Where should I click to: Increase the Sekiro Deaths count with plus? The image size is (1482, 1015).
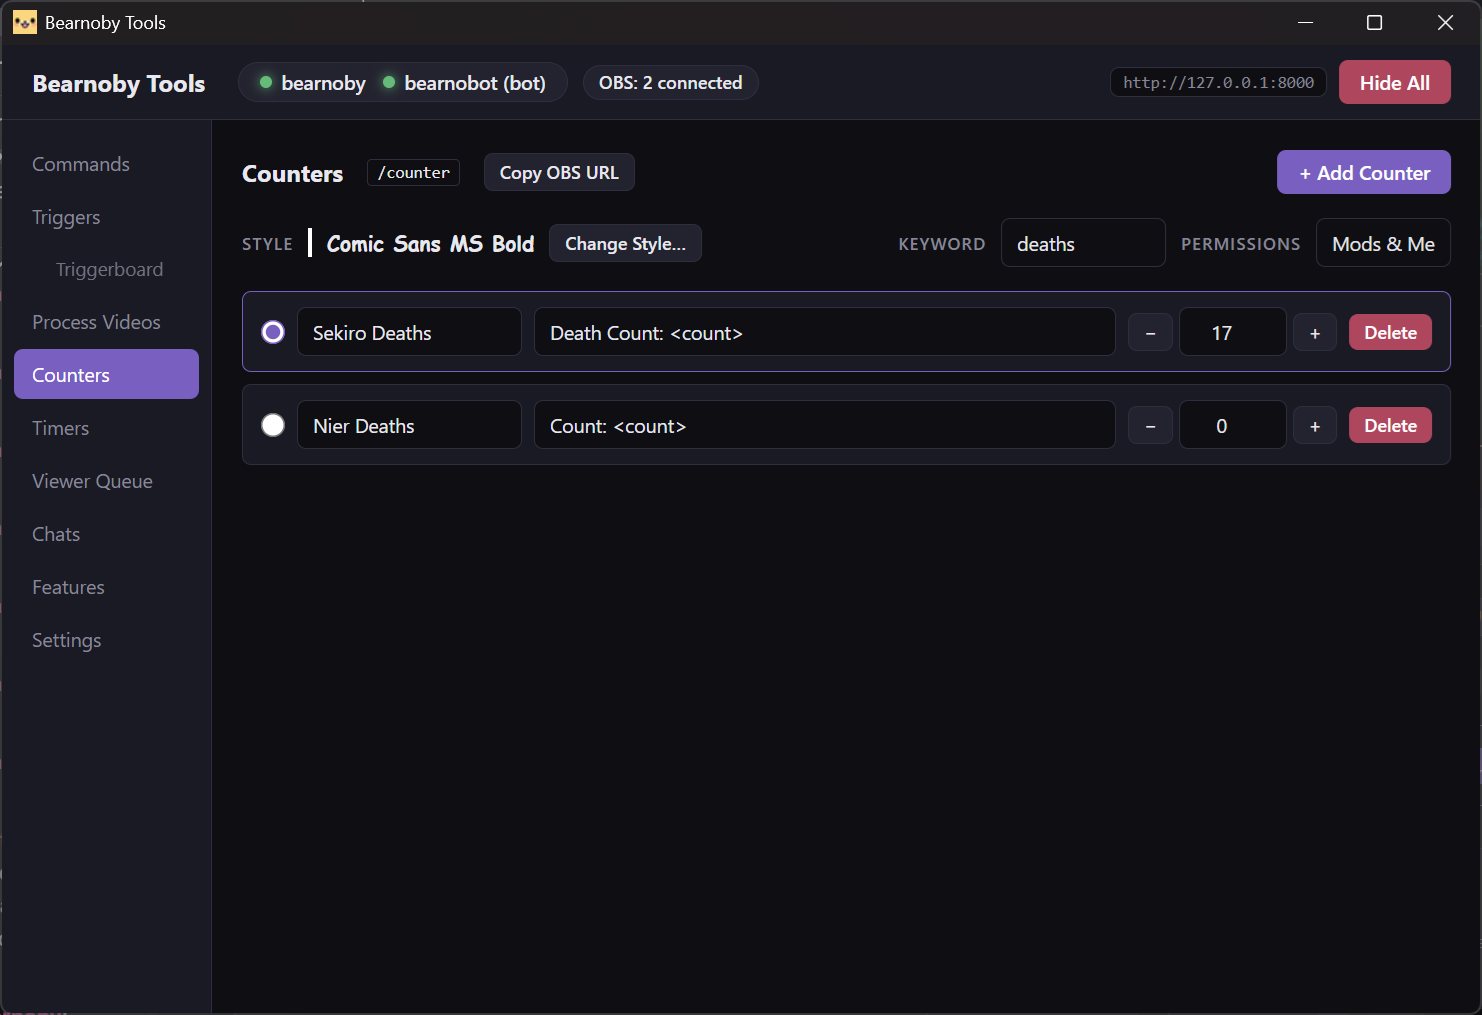[x=1315, y=333]
